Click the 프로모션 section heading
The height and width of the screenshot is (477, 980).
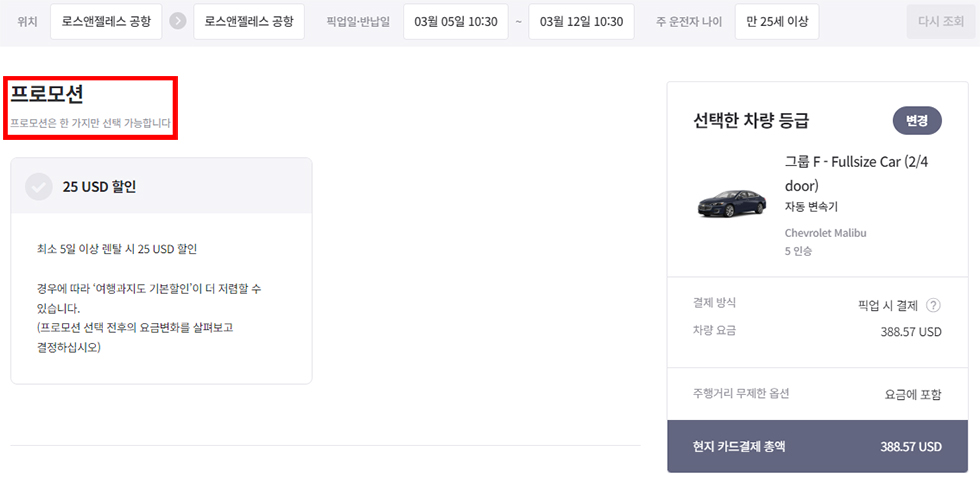[x=47, y=94]
